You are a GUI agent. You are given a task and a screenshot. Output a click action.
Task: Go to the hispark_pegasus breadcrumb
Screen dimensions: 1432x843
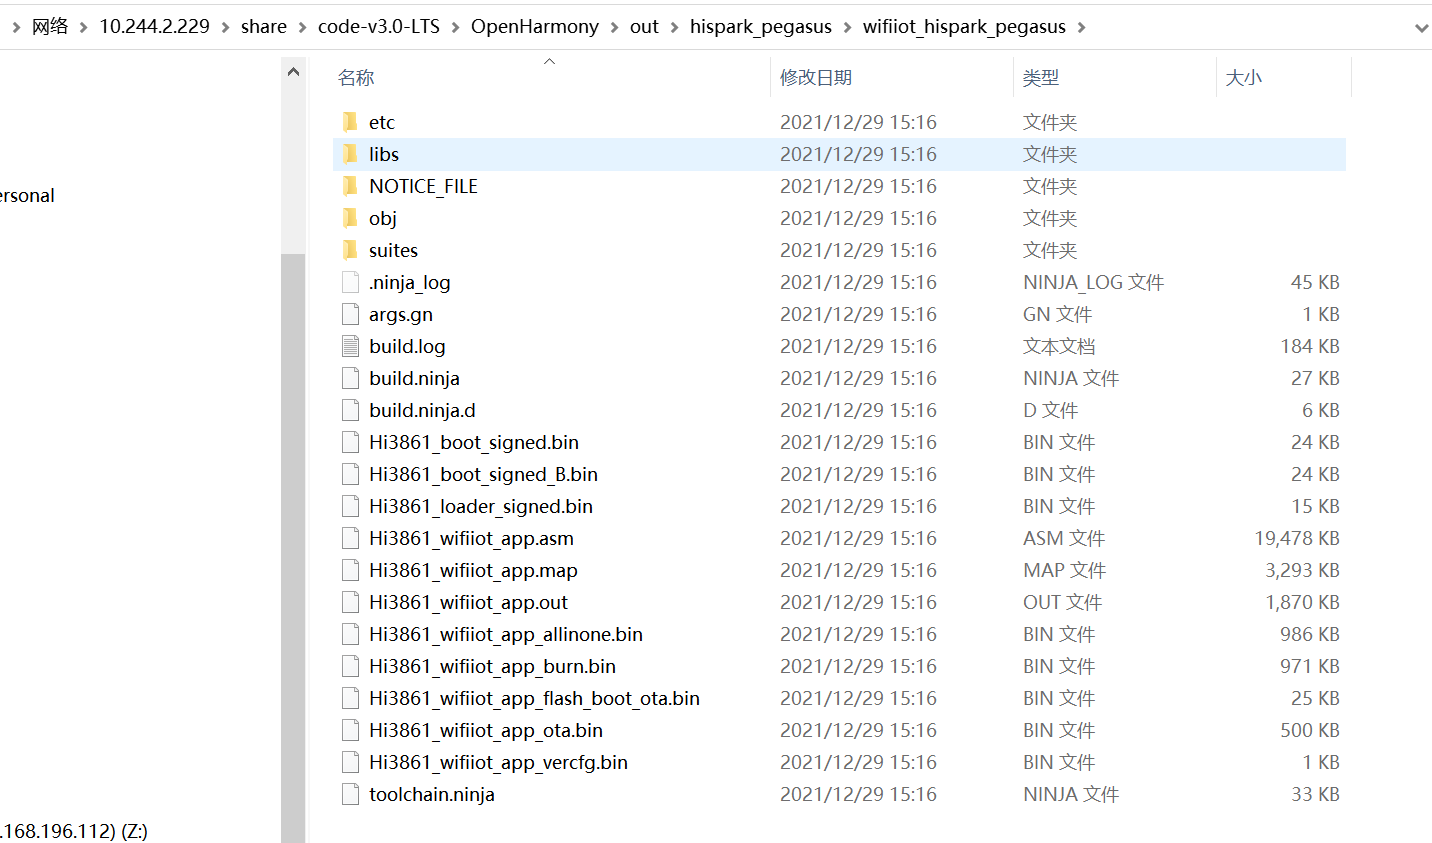[x=761, y=27]
